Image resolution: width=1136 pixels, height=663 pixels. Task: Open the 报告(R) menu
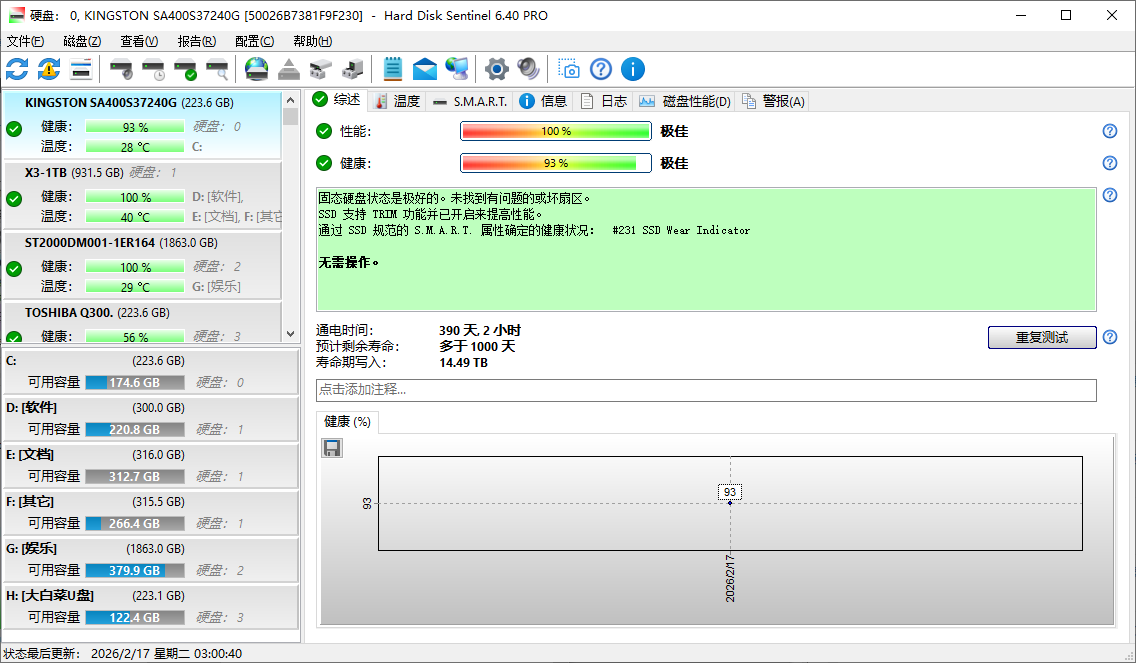(196, 41)
